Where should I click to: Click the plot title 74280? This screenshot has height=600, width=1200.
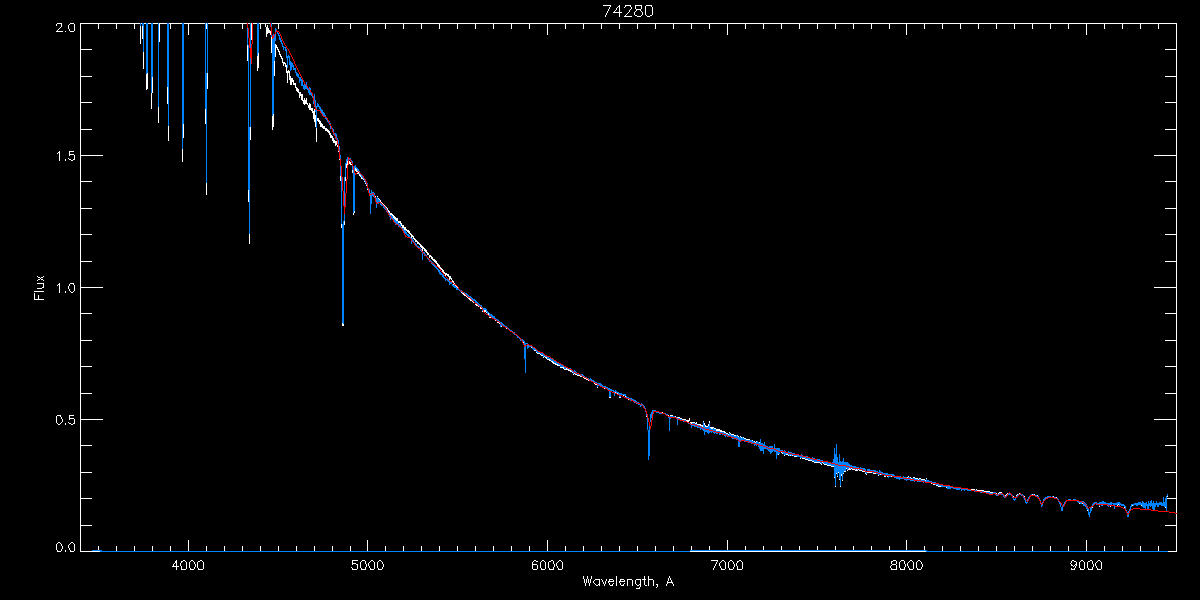click(628, 11)
